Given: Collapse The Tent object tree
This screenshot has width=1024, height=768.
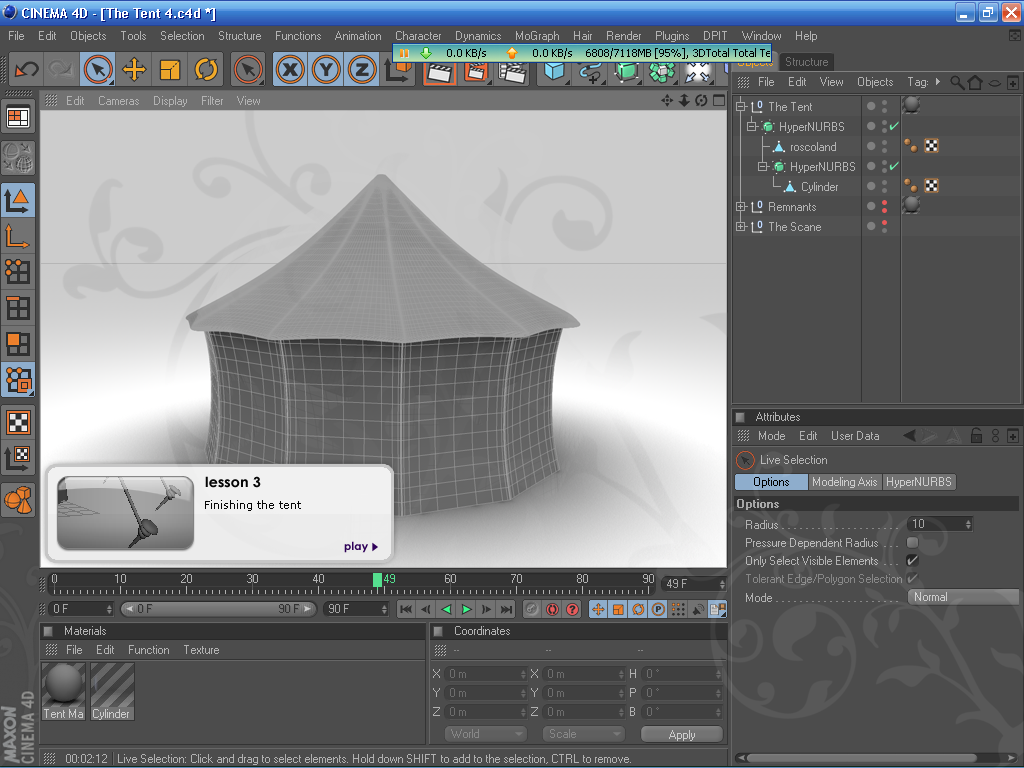Looking at the screenshot, I should (x=741, y=106).
